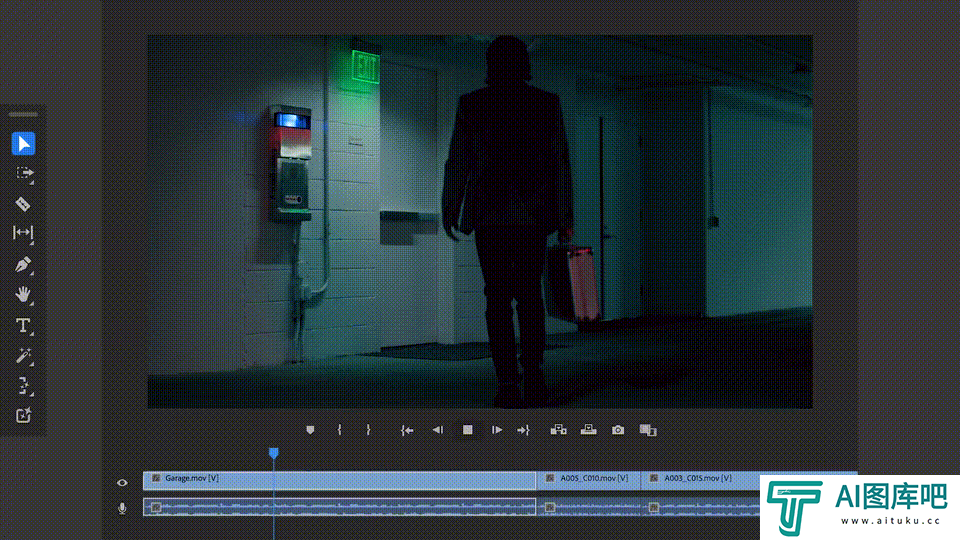Mark Out point with right brace
This screenshot has height=540, width=960.
pyautogui.click(x=368, y=430)
